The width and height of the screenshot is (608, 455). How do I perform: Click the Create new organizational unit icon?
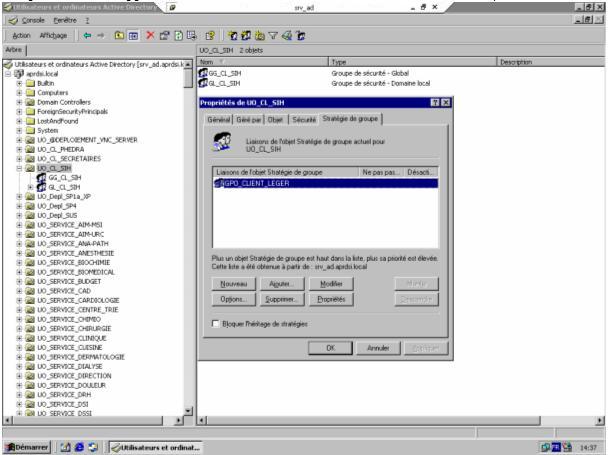(259, 36)
